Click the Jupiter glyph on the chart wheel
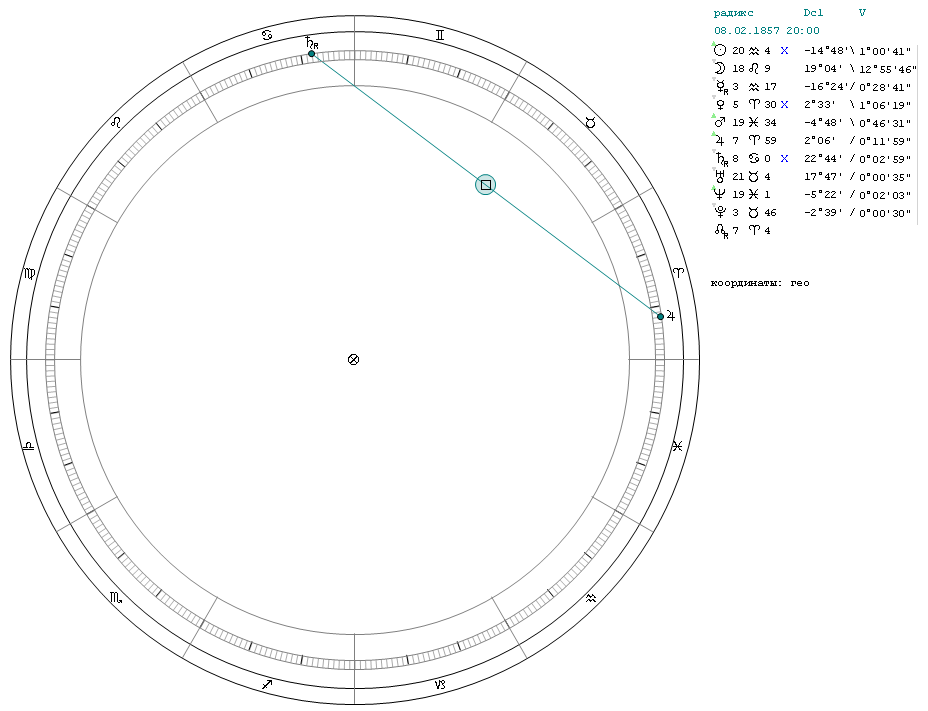This screenshot has height=711, width=928. [x=671, y=316]
